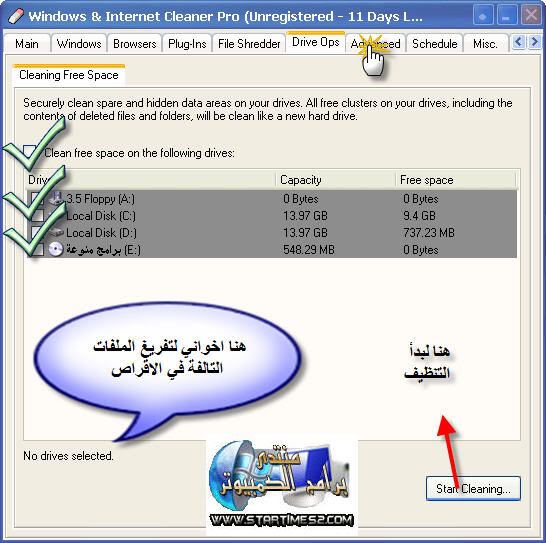Click the Start Cleaning... button

[x=473, y=489]
